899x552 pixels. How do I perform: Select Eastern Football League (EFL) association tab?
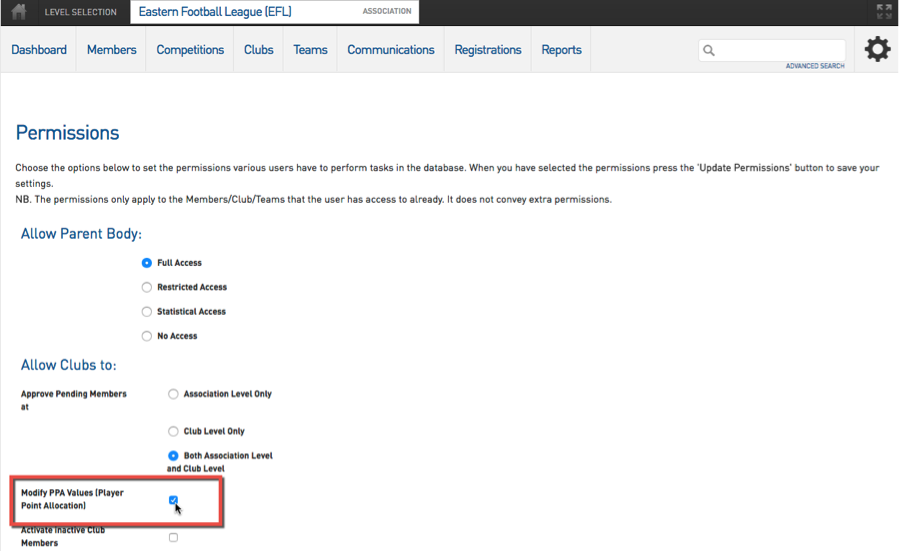[x=275, y=12]
